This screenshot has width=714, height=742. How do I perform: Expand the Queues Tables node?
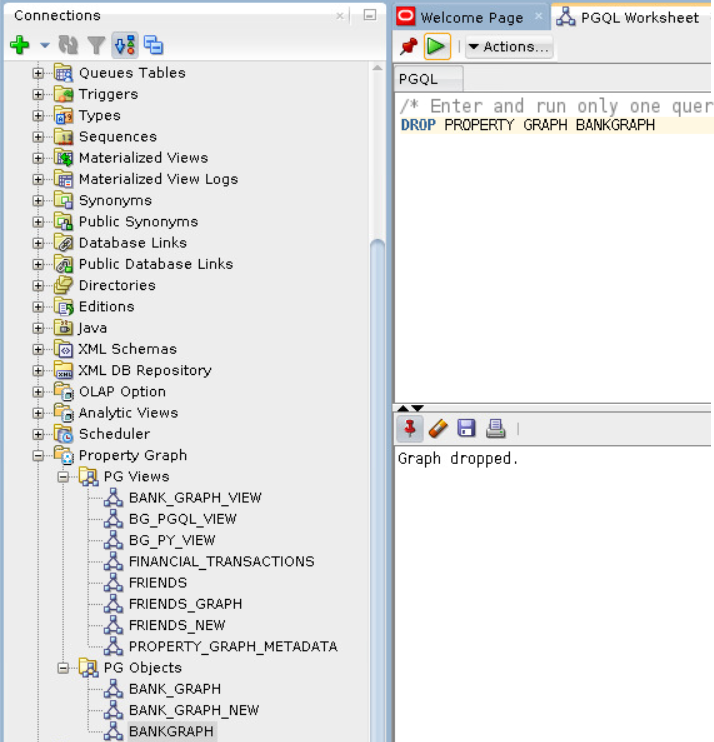pyautogui.click(x=38, y=73)
